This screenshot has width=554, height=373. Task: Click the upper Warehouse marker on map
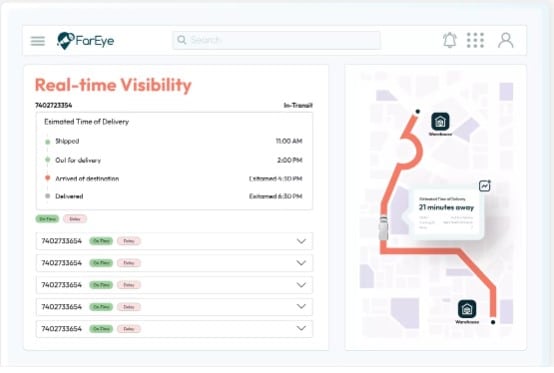[440, 122]
